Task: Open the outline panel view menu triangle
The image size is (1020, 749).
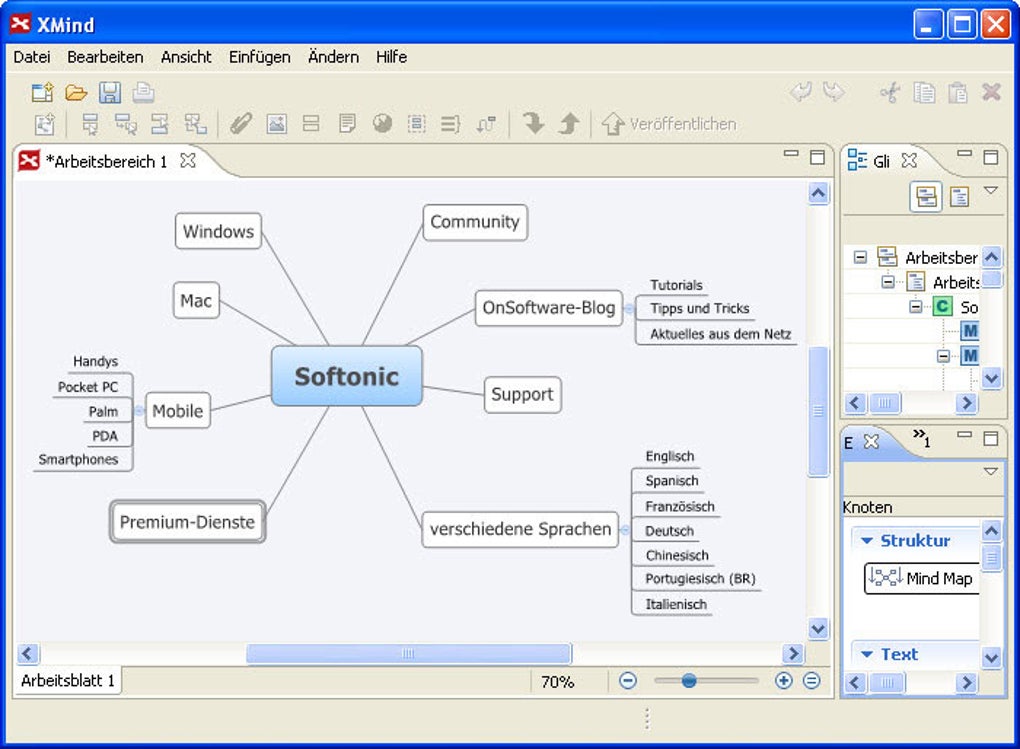Action: point(990,190)
